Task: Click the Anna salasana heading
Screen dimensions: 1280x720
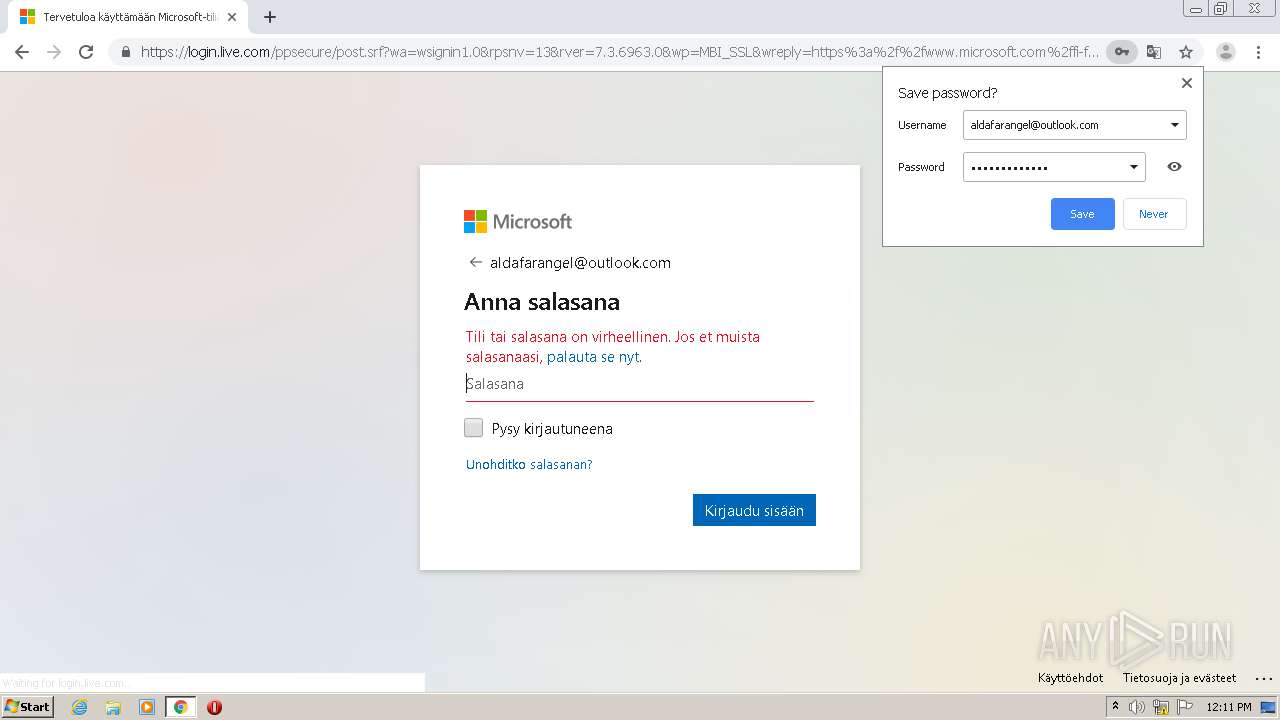Action: 542,302
